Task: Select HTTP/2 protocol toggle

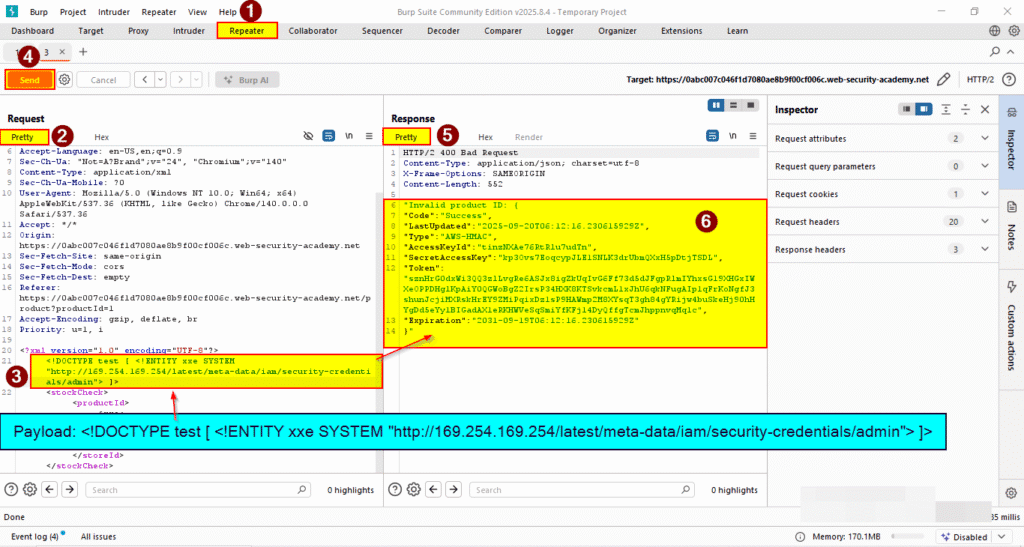Action: [x=980, y=80]
